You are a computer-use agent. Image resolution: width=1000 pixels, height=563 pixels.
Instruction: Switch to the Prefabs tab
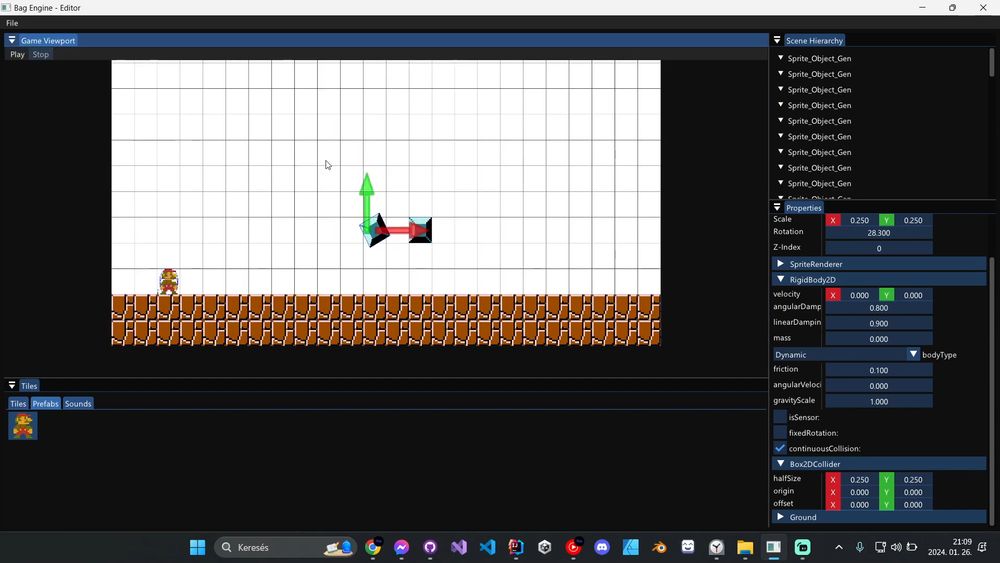coord(45,404)
